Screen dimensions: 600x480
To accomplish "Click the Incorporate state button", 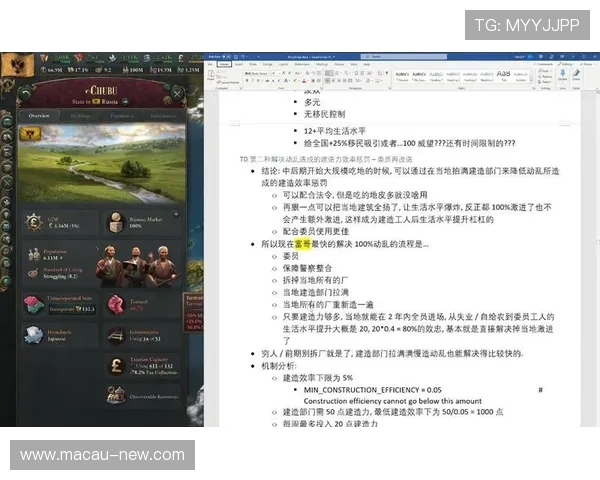I will coord(73,309).
